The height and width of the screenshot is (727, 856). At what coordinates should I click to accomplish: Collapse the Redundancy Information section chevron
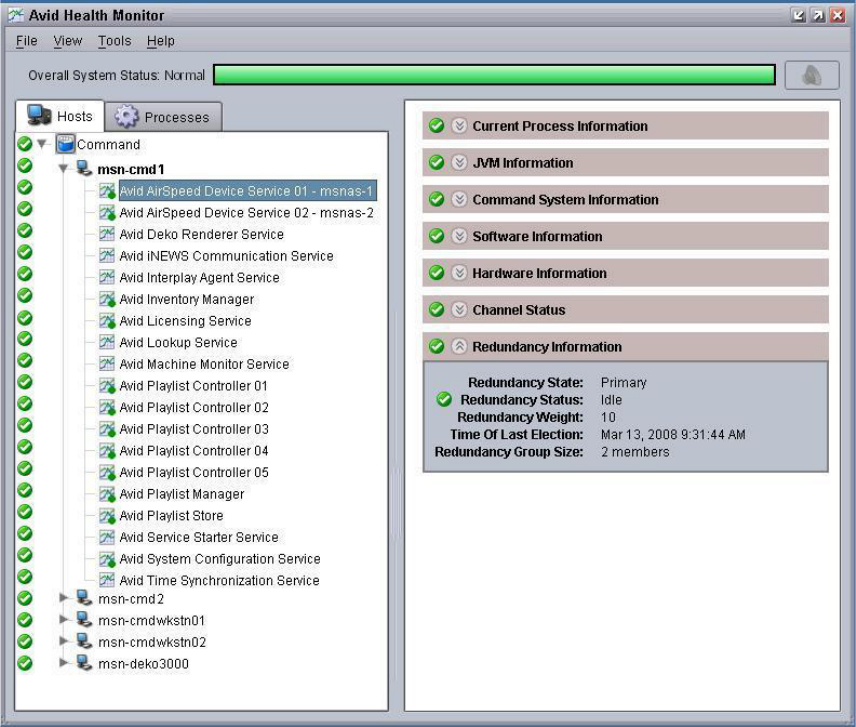click(x=459, y=347)
